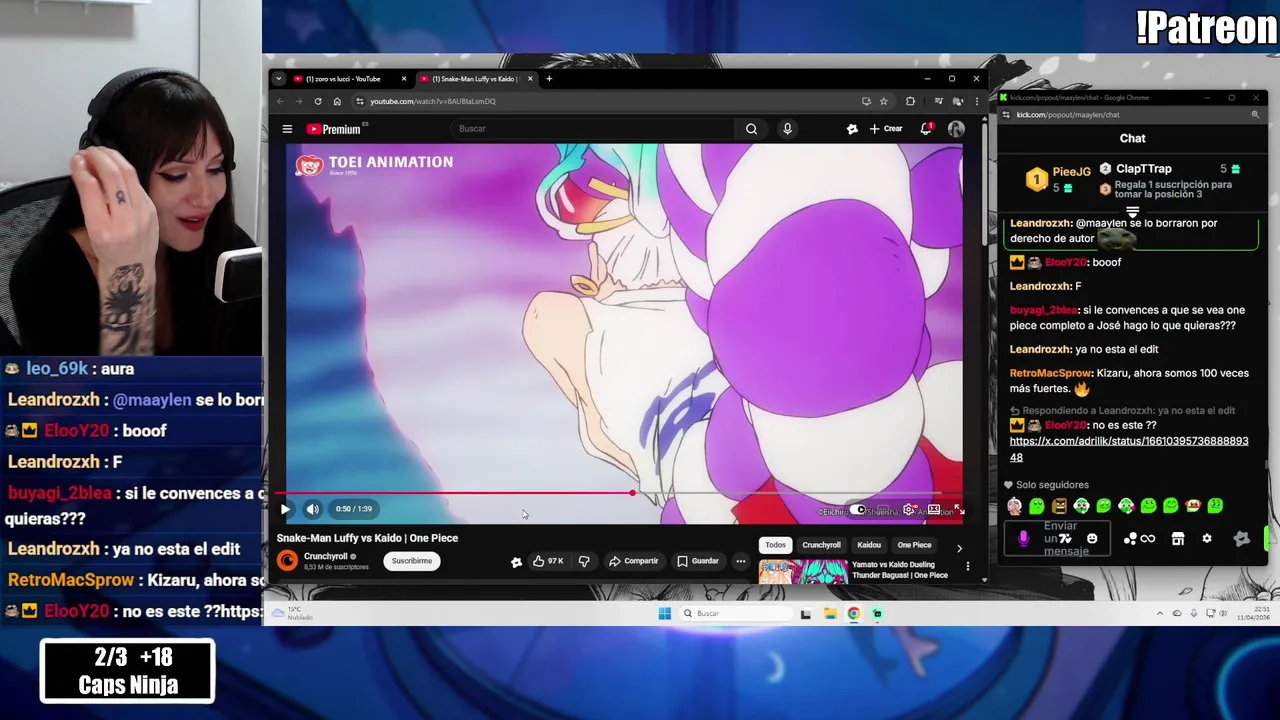Click the Windows taskbar Buscar search box
Image resolution: width=1280 pixels, height=720 pixels.
click(736, 613)
